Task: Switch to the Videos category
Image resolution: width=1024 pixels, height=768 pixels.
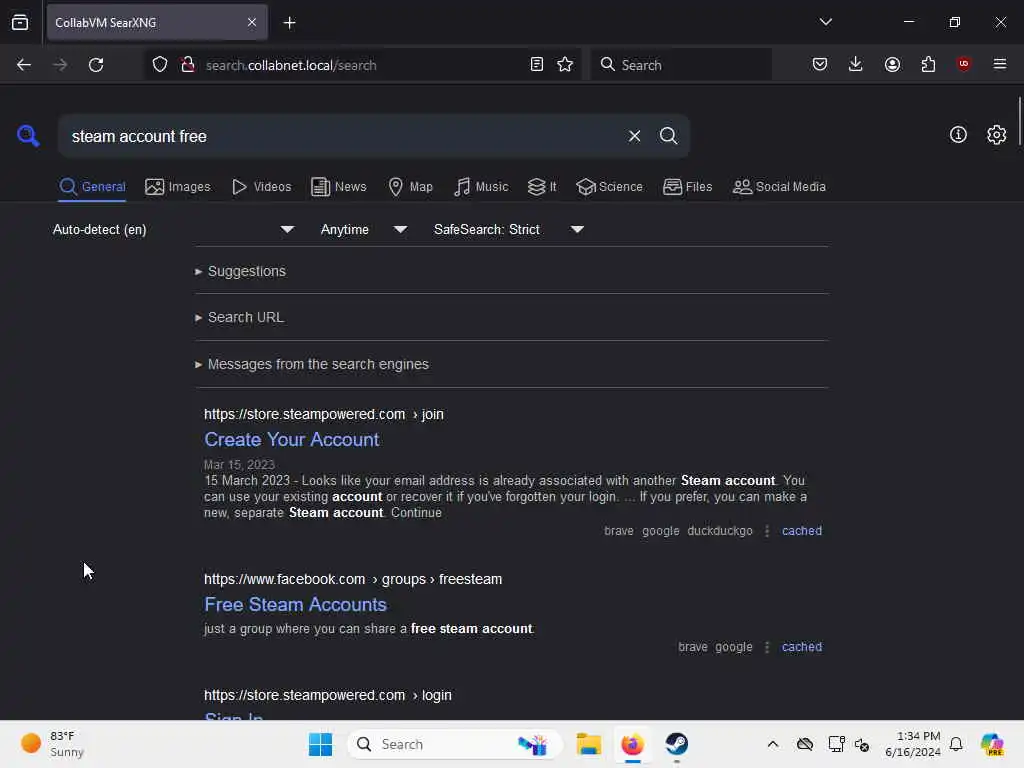Action: tap(261, 187)
